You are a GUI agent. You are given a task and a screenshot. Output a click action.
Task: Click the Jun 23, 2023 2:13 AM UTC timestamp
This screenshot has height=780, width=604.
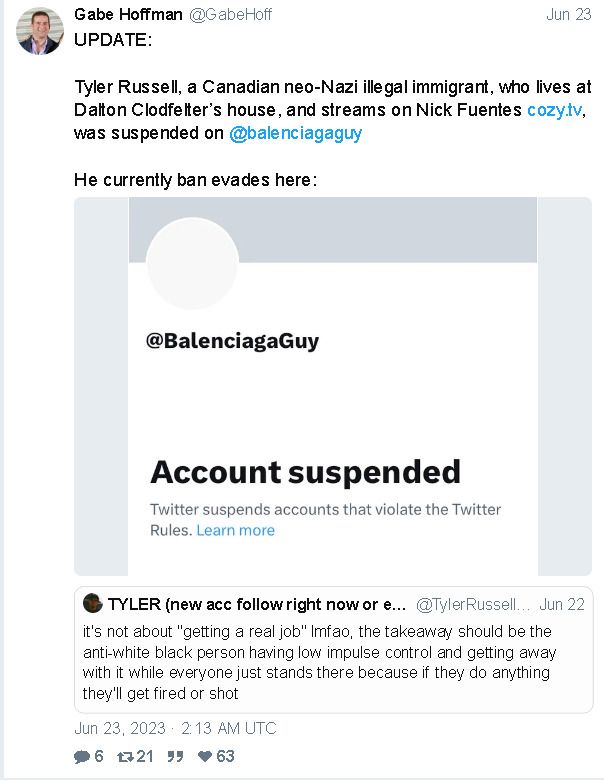point(175,728)
